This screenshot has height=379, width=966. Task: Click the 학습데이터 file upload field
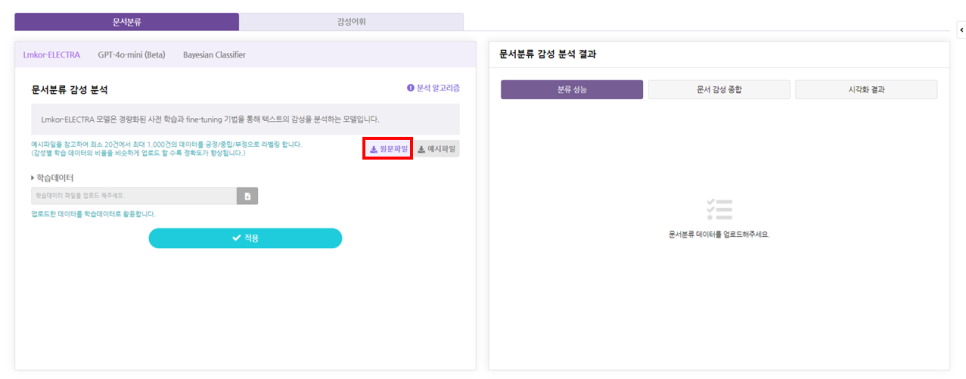click(134, 196)
